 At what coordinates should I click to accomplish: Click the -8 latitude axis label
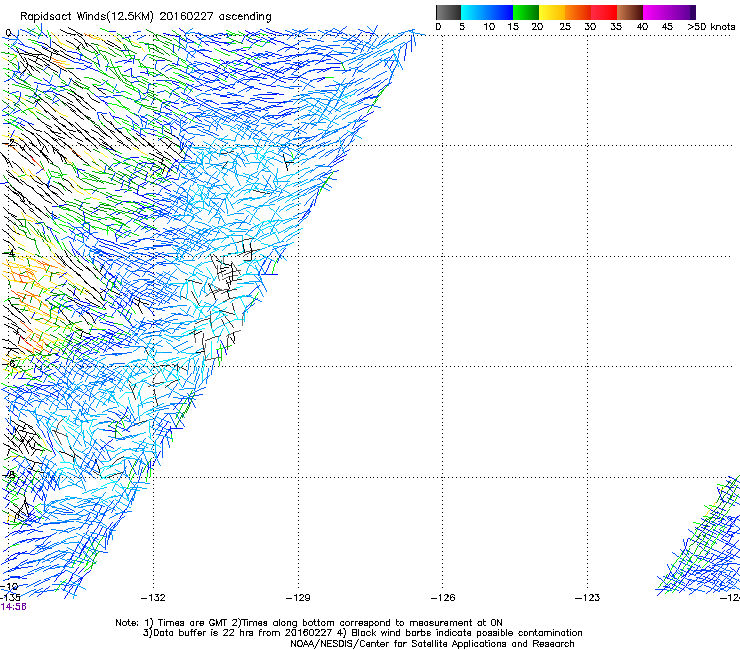(x=8, y=474)
